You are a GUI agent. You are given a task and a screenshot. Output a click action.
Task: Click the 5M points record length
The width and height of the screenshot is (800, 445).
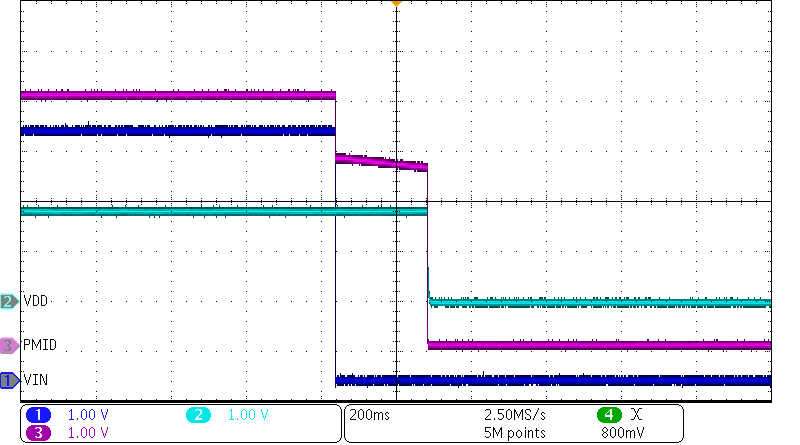pos(517,432)
